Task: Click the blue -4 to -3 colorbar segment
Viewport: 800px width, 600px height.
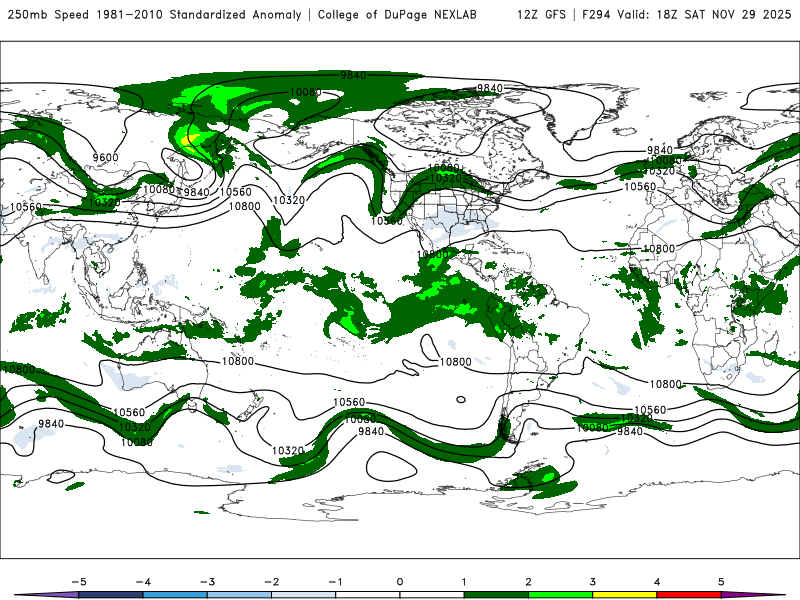Action: pyautogui.click(x=175, y=595)
